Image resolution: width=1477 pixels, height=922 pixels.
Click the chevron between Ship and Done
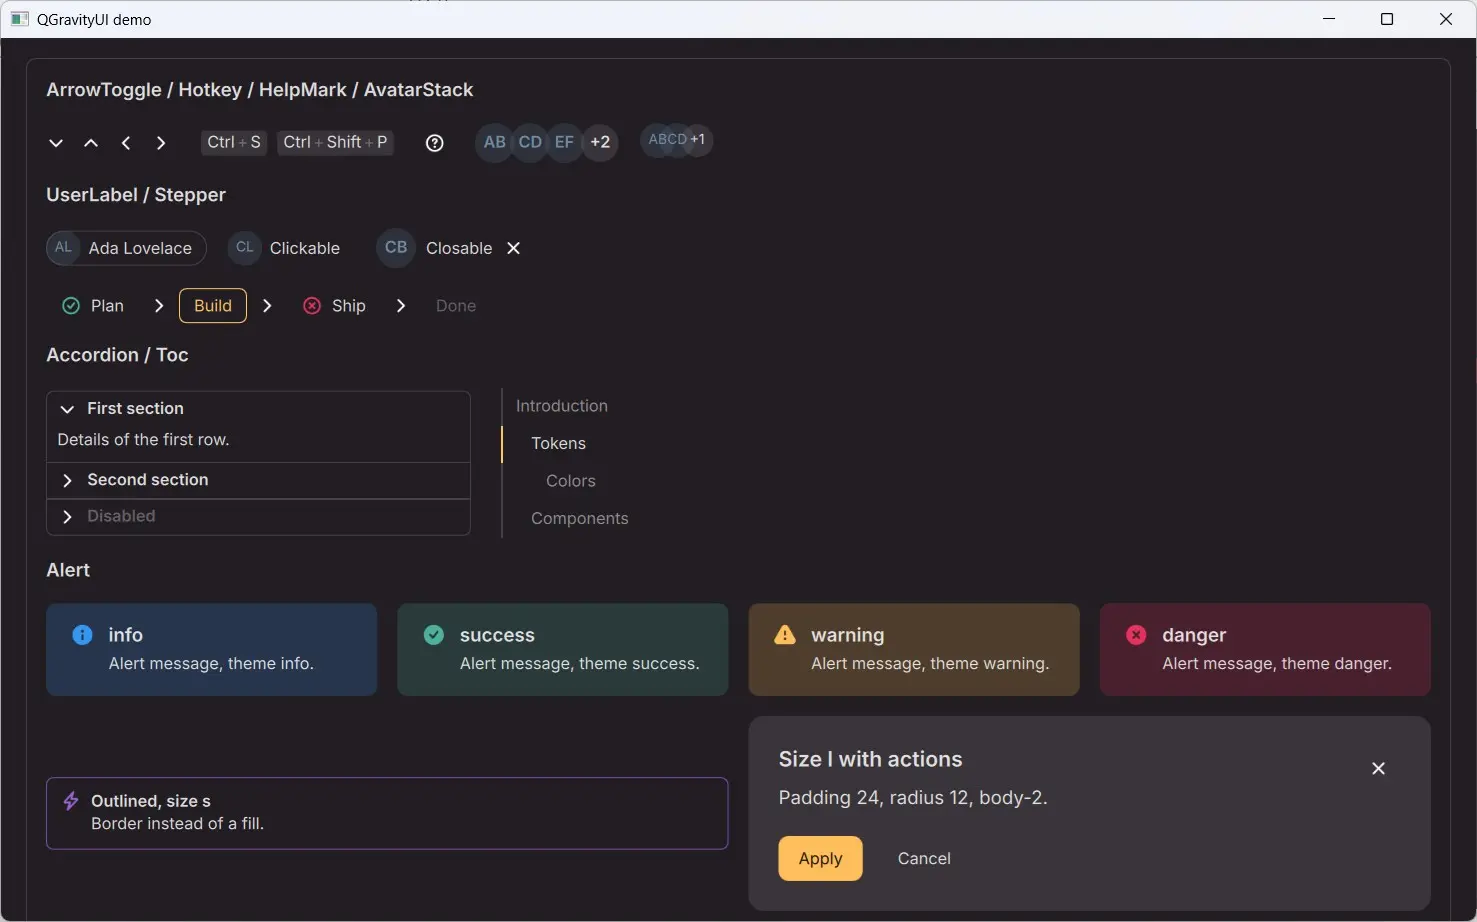pos(401,306)
